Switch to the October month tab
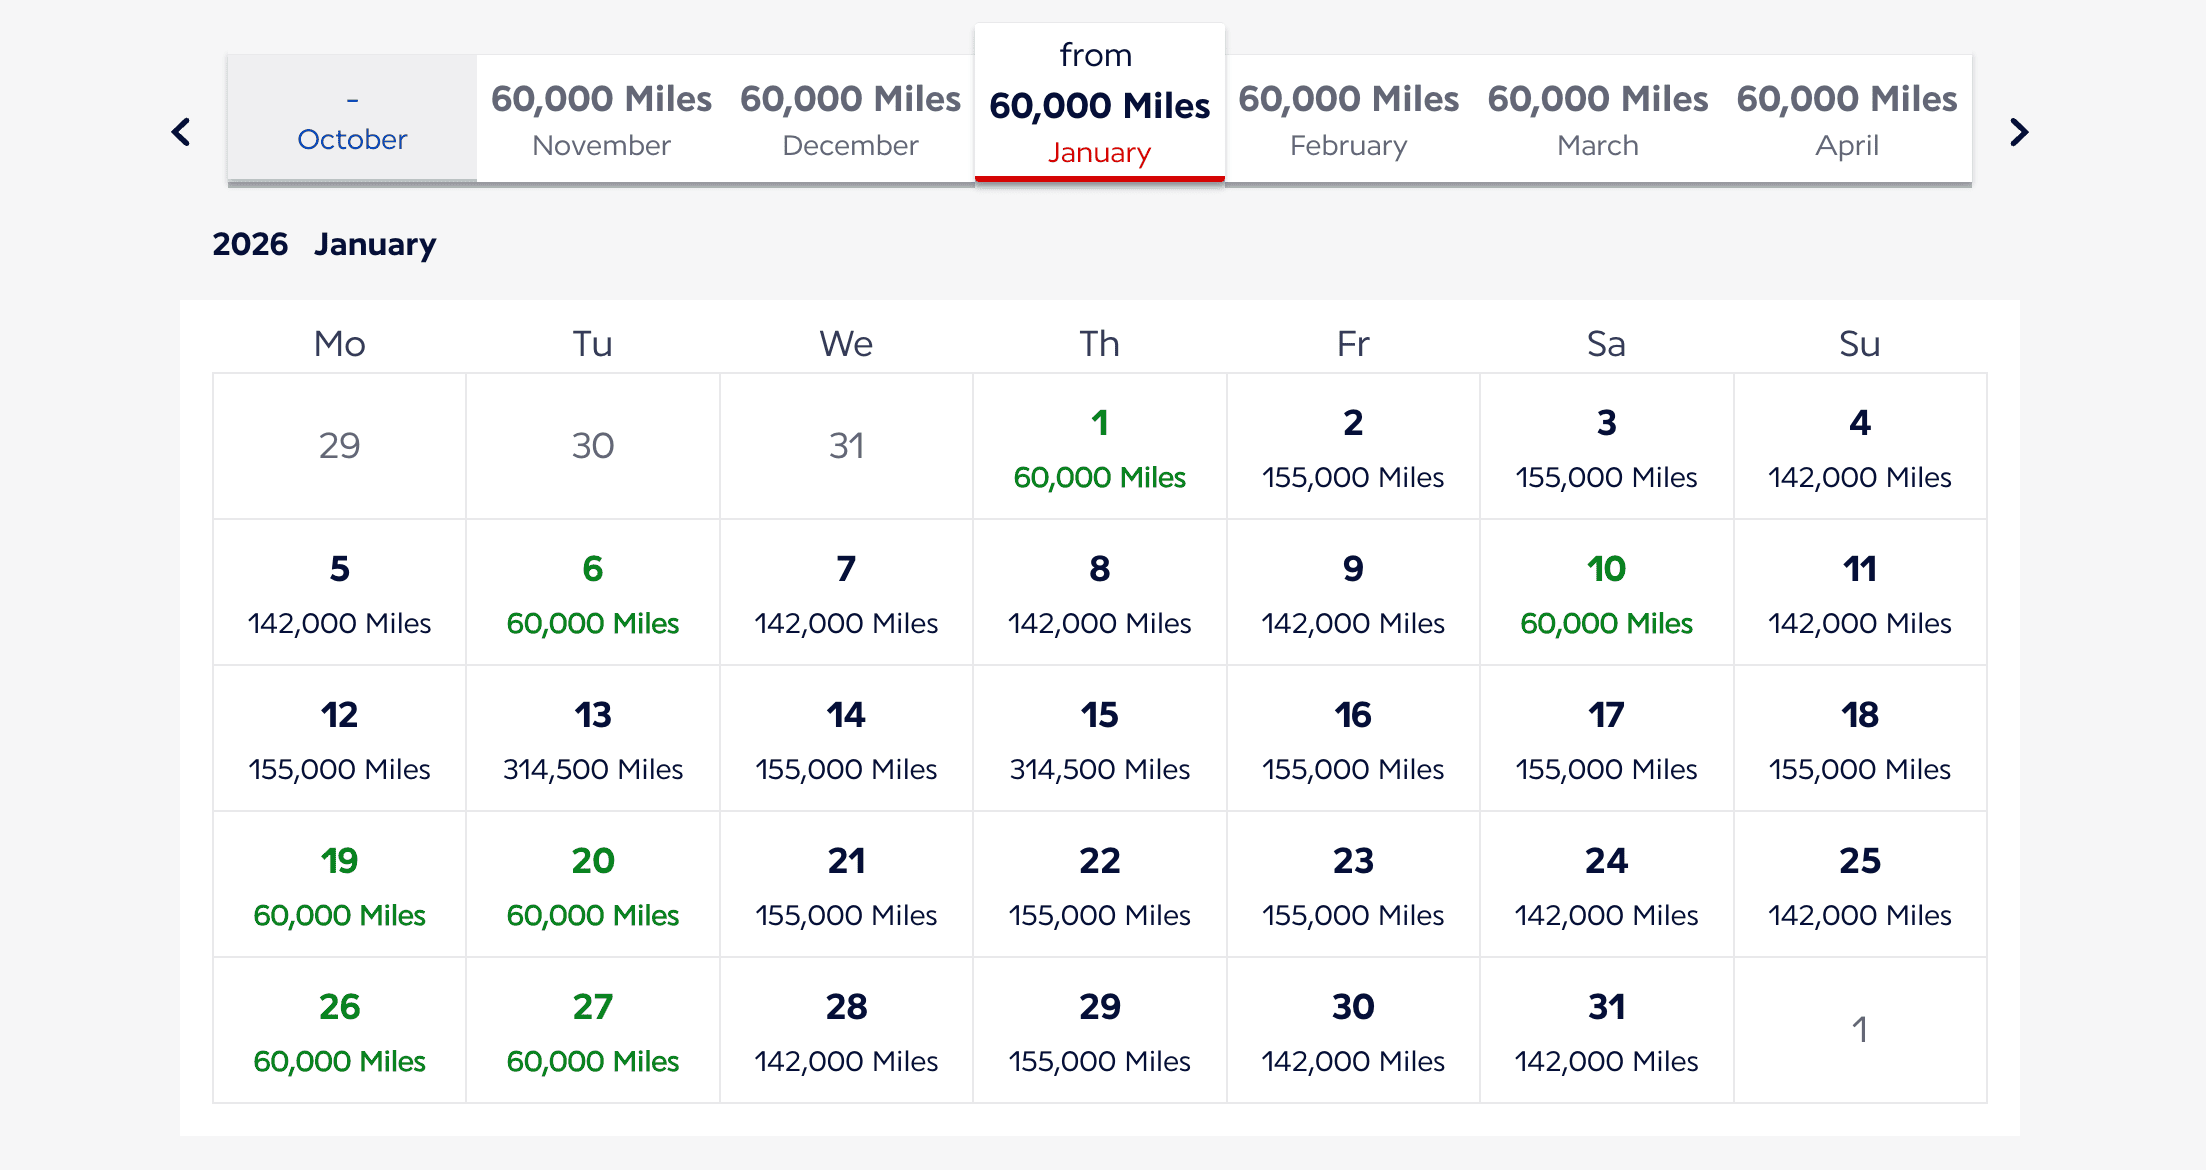Image resolution: width=2206 pixels, height=1170 pixels. tap(351, 118)
